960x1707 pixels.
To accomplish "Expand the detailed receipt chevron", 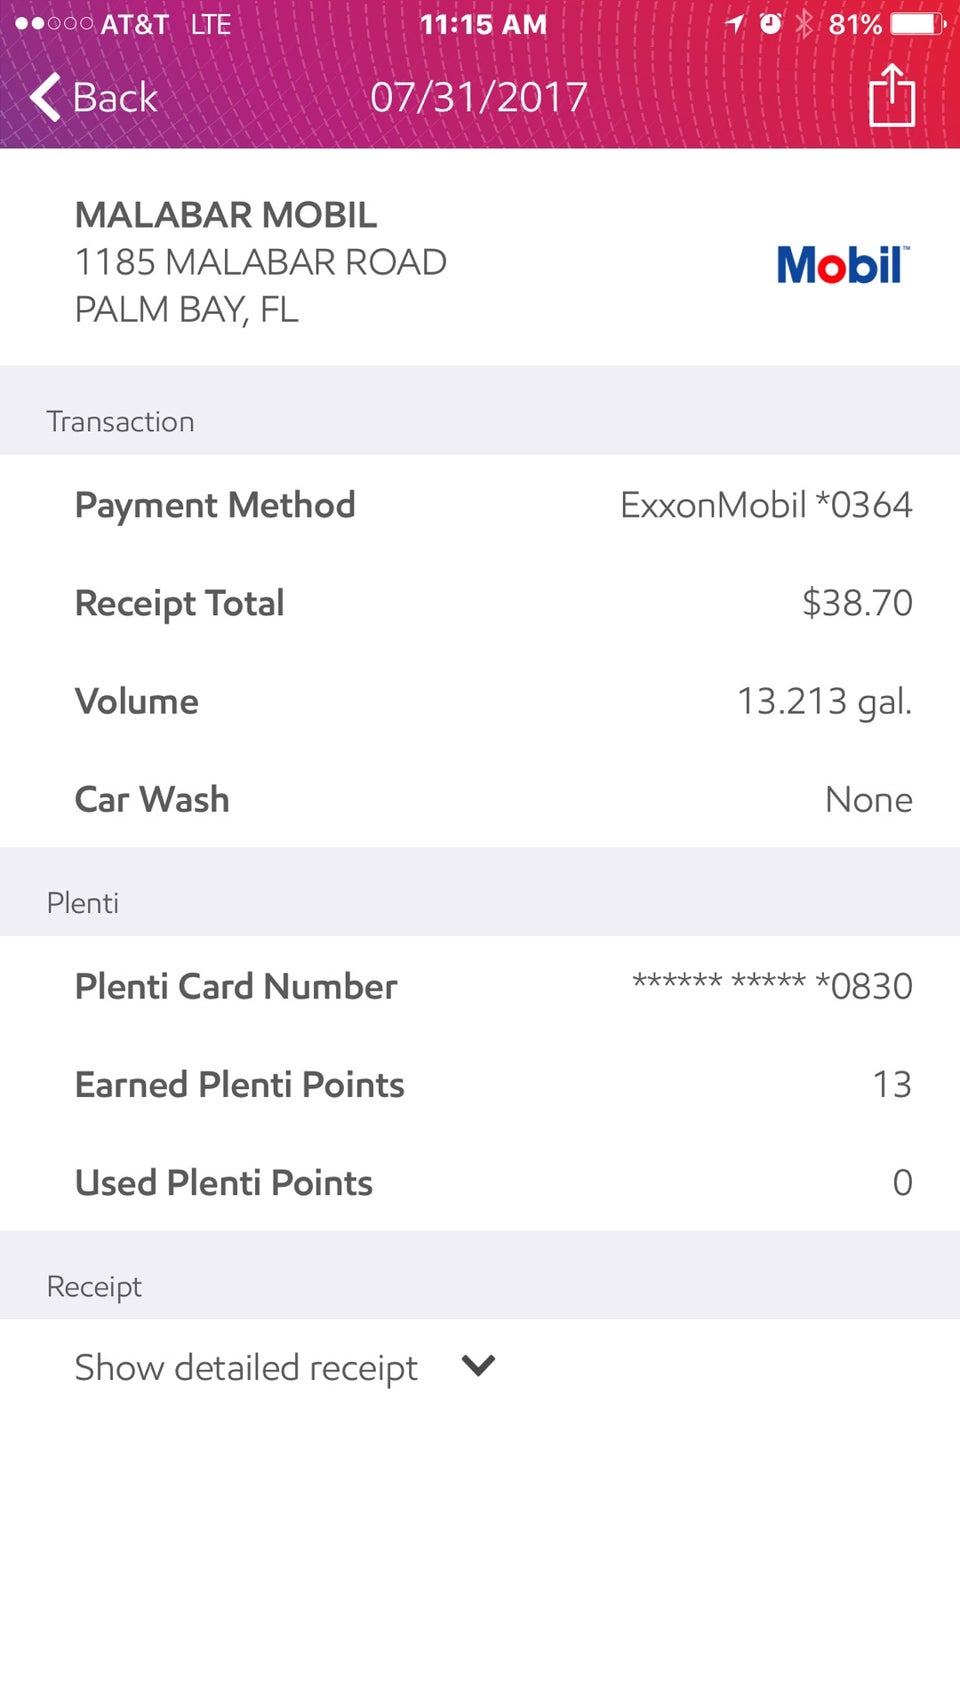I will (479, 1366).
